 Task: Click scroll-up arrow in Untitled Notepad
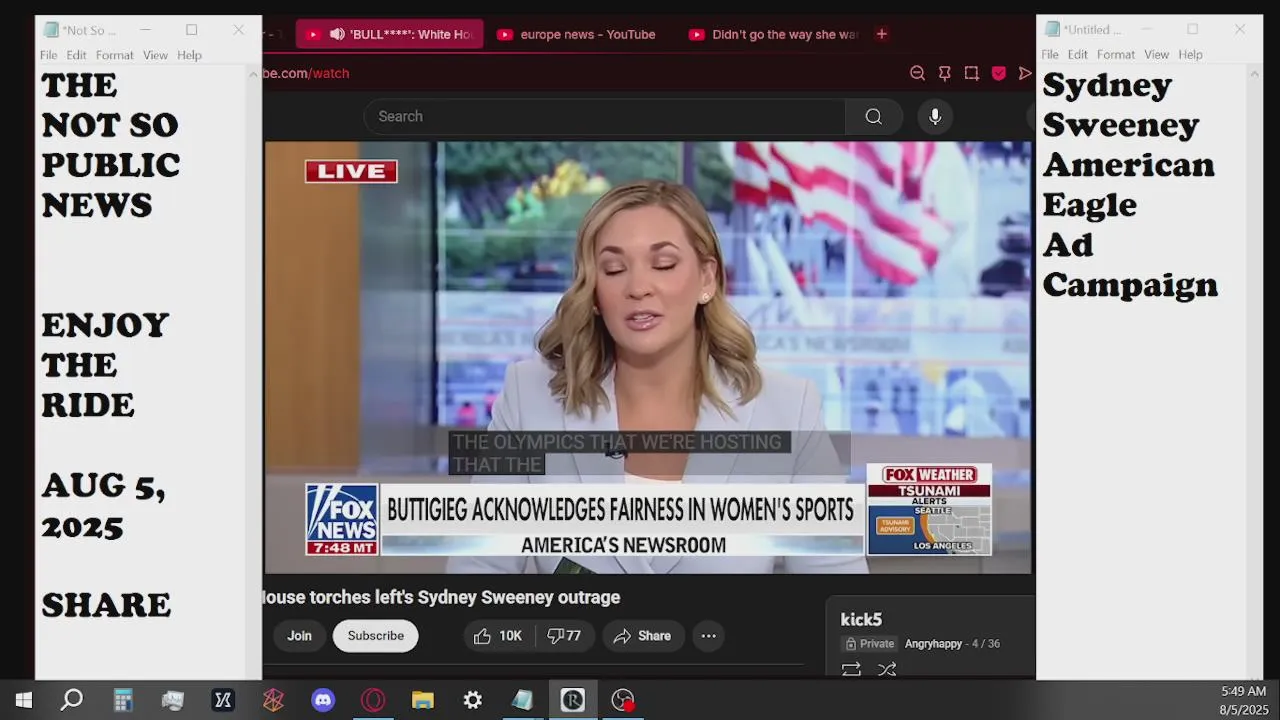click(1255, 74)
